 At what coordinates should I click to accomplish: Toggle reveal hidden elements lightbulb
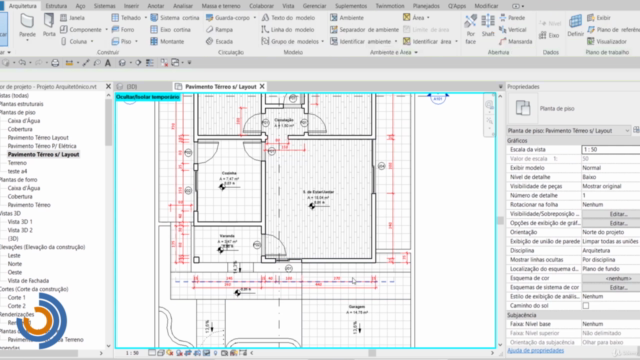pos(216,353)
